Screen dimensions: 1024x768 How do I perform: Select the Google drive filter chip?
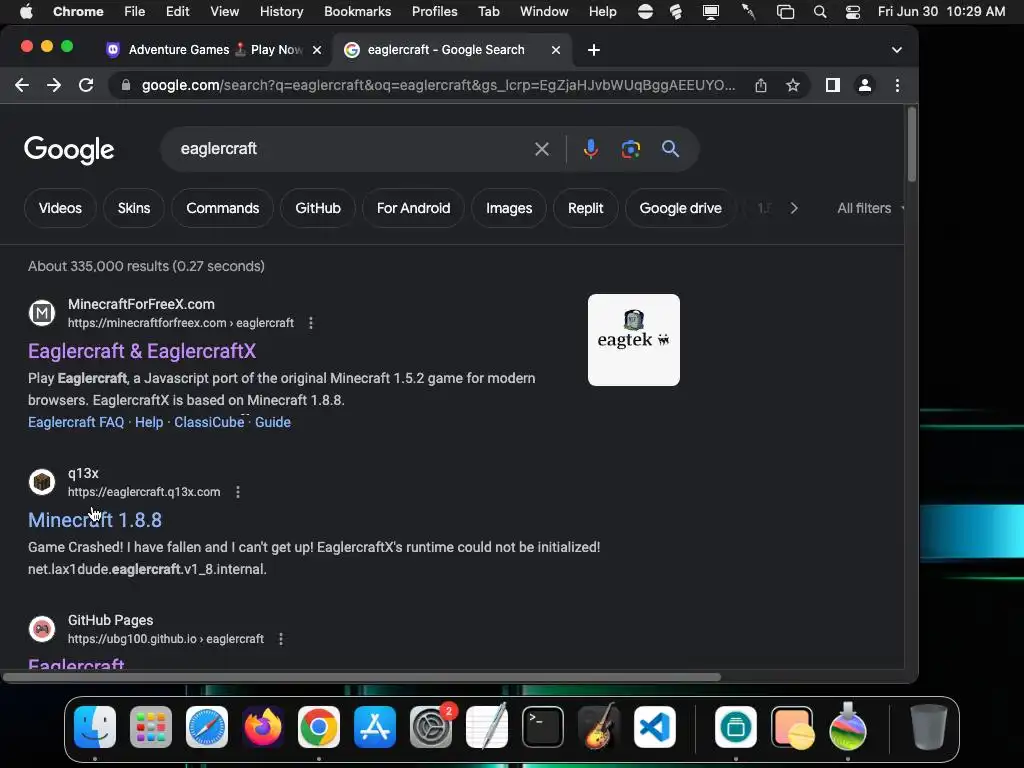[x=680, y=208]
